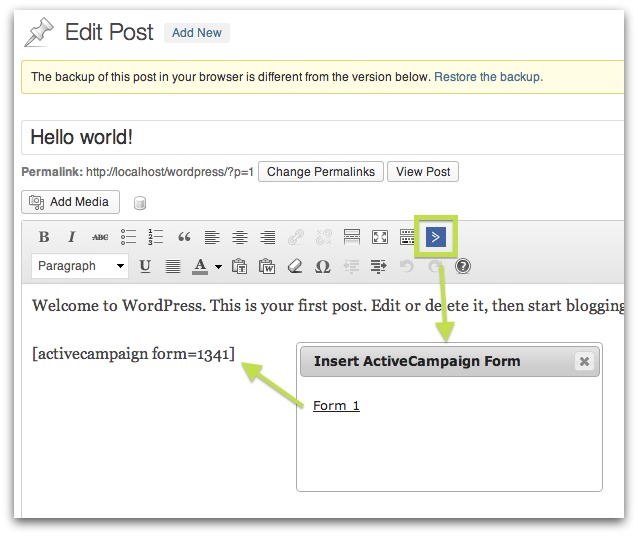Click the text color A icon
The height and width of the screenshot is (536, 638).
coord(200,267)
